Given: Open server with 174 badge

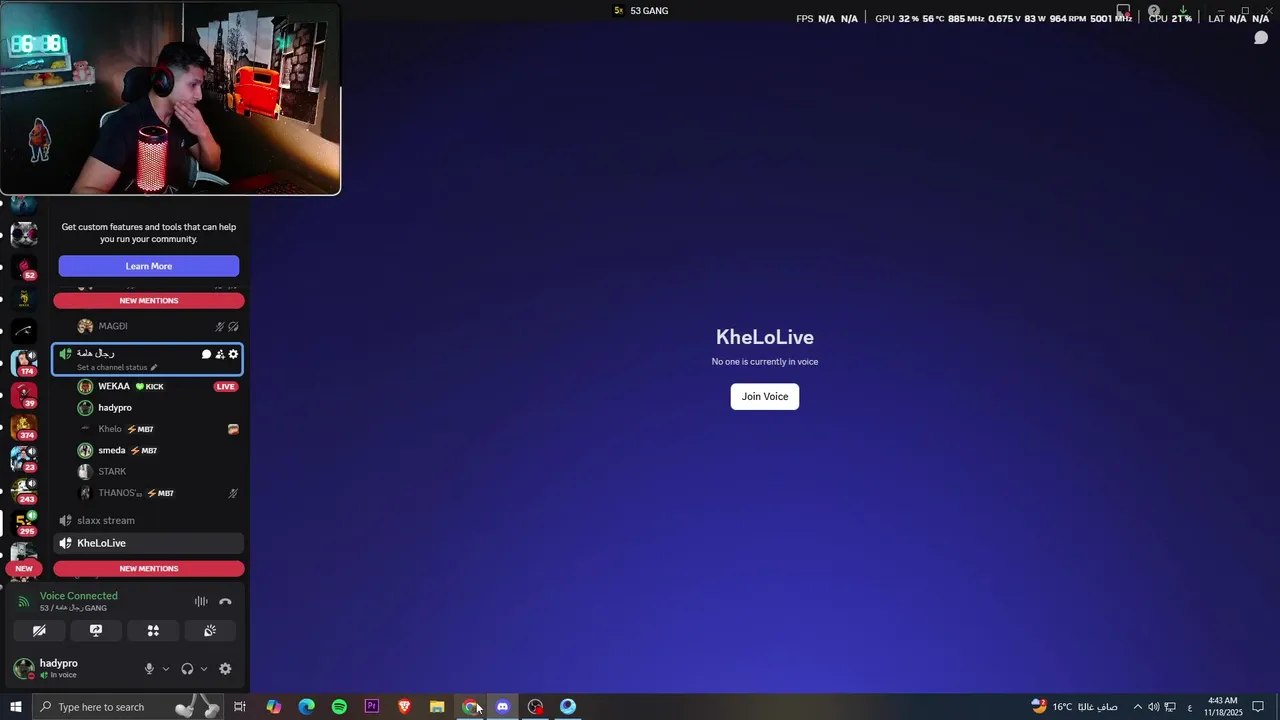Looking at the screenshot, I should click(24, 362).
